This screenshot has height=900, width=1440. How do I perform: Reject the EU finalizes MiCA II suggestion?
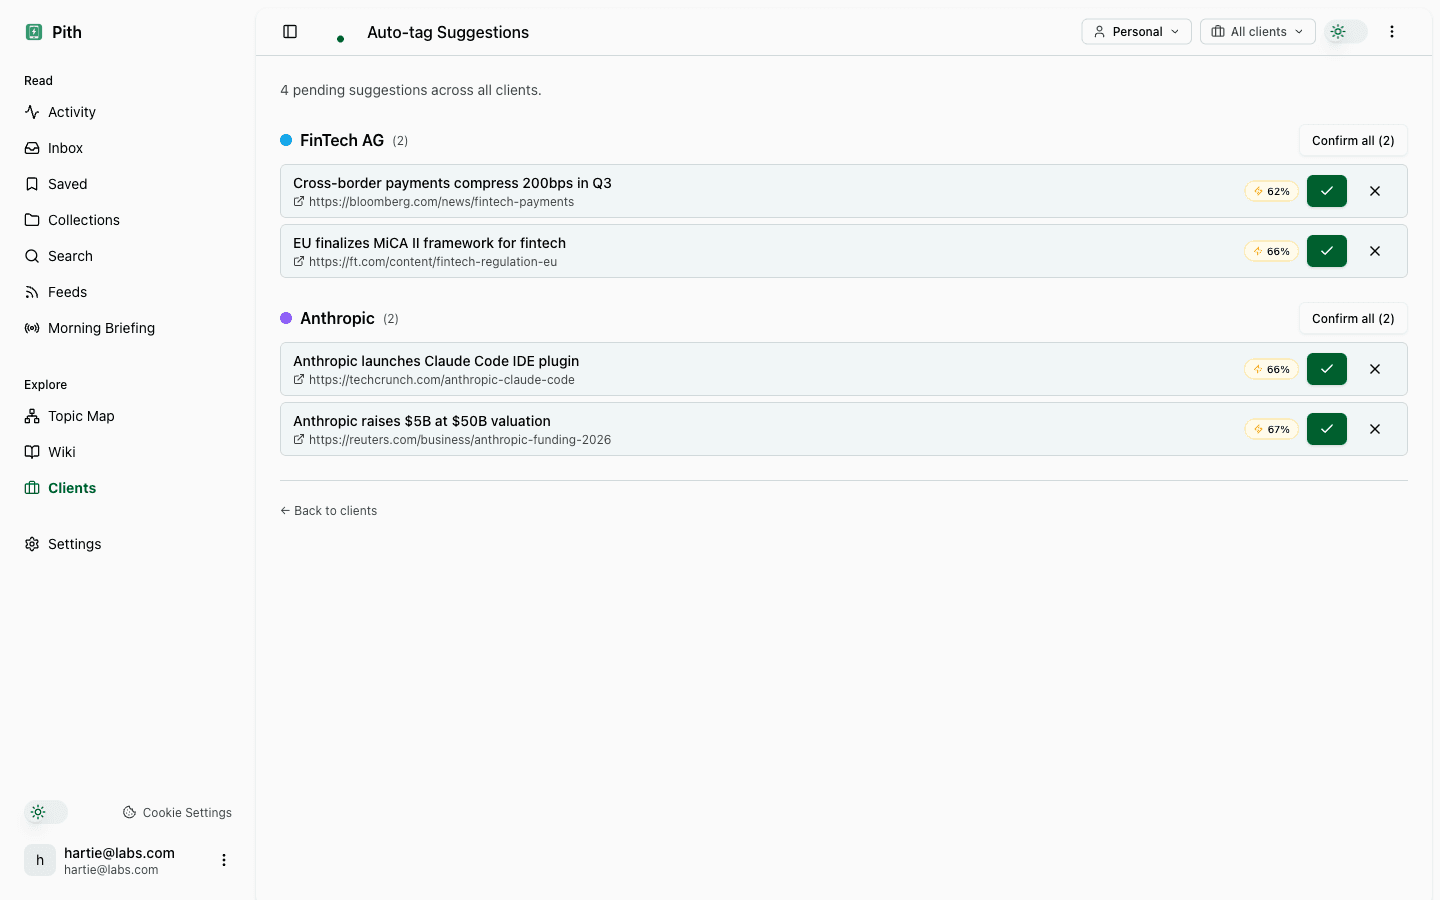coord(1375,251)
